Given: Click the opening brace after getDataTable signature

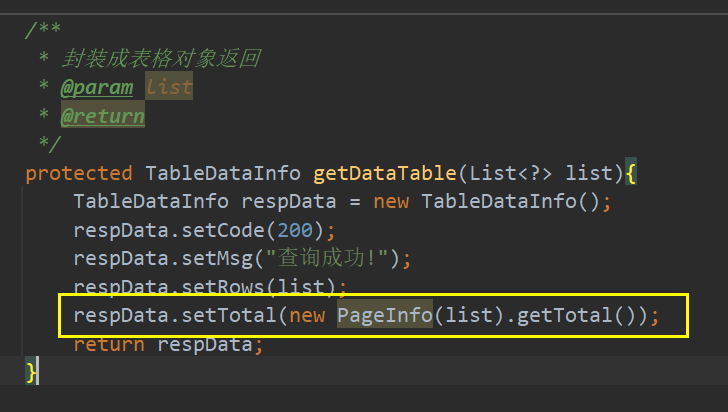Looking at the screenshot, I should tap(630, 173).
